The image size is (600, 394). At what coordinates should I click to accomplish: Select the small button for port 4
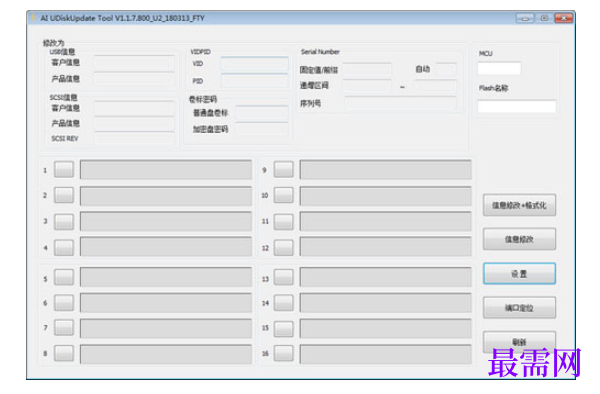click(64, 247)
